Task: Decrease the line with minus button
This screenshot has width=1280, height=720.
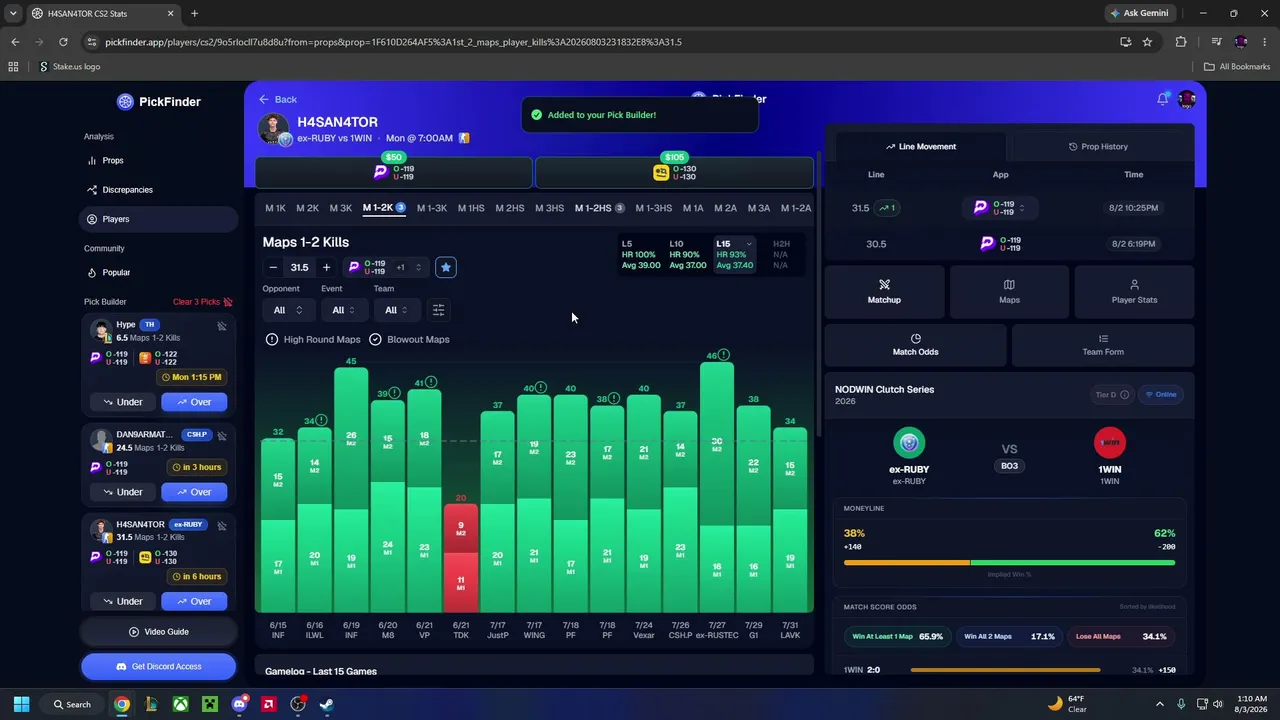Action: pyautogui.click(x=273, y=267)
